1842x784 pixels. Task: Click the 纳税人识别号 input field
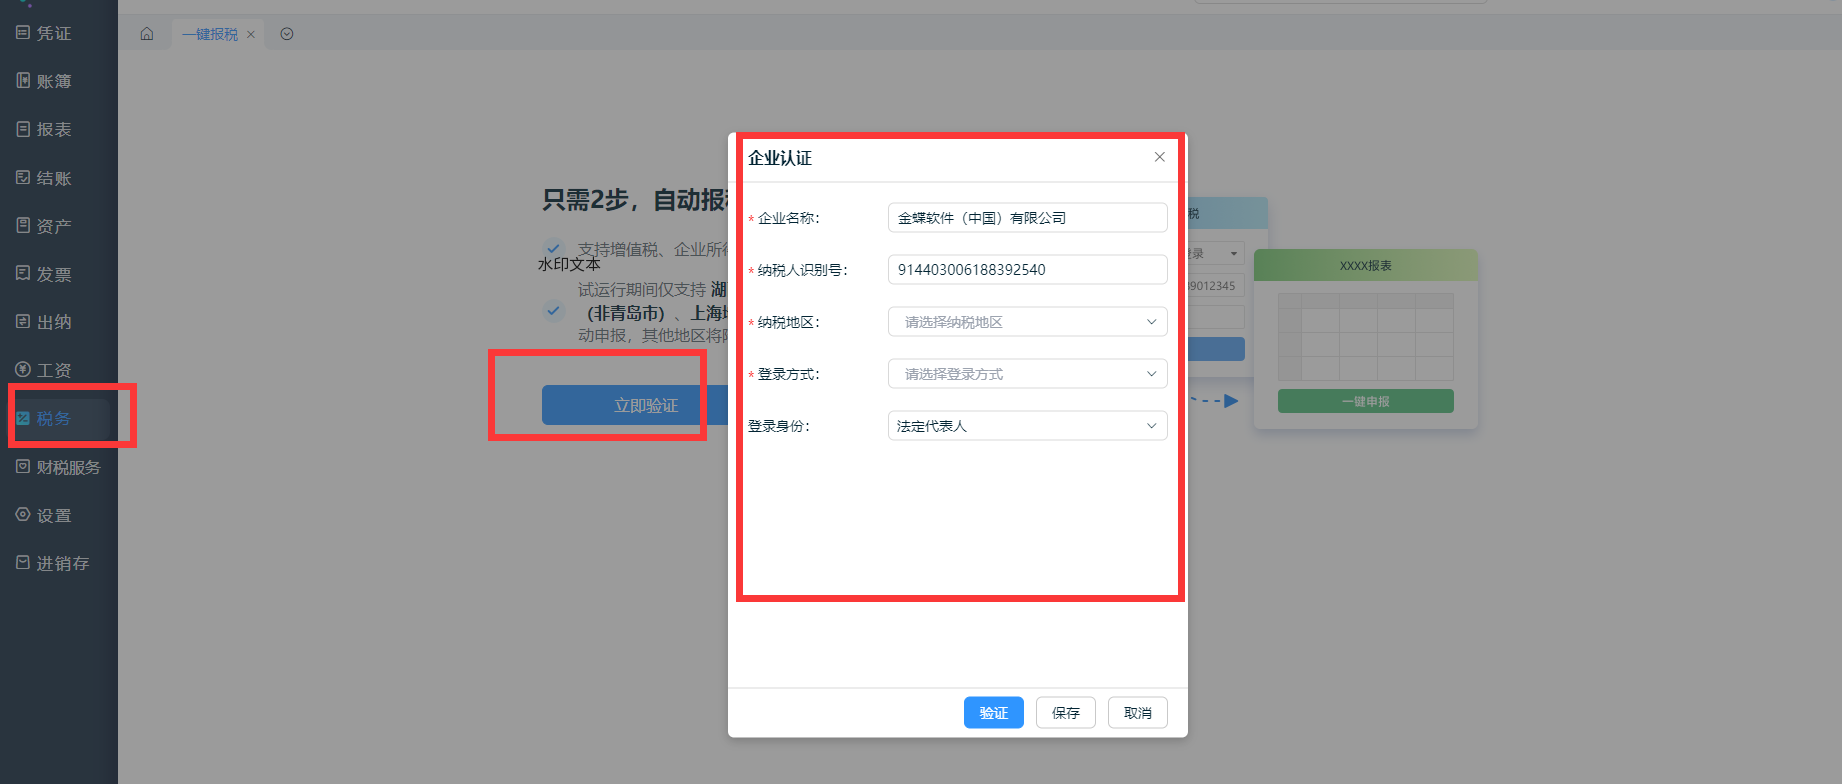(1027, 270)
